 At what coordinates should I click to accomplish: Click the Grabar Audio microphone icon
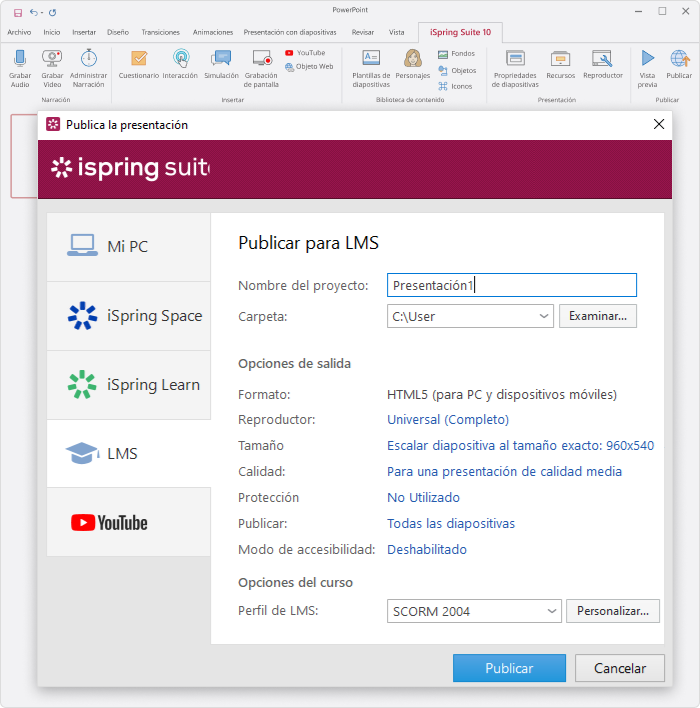click(20, 59)
